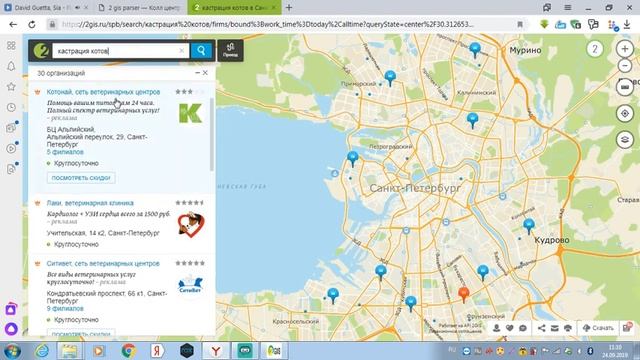The image size is (640, 360).
Task: Click the Ситивет logo thumbnail
Action: point(191,284)
